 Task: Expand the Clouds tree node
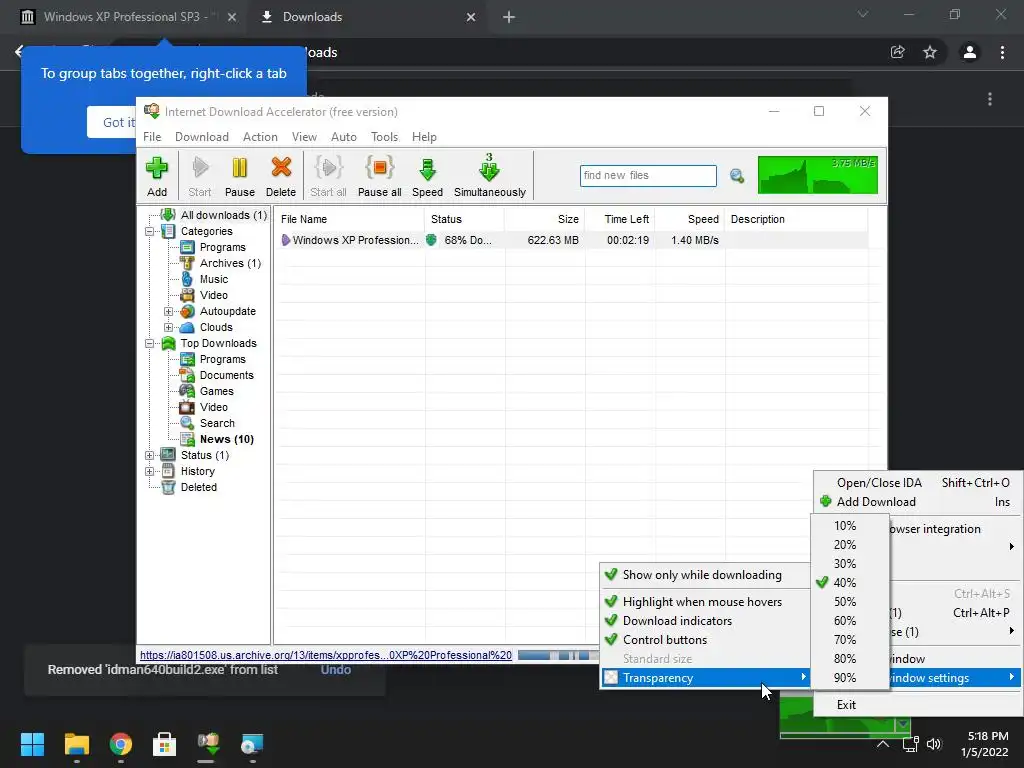click(x=168, y=327)
